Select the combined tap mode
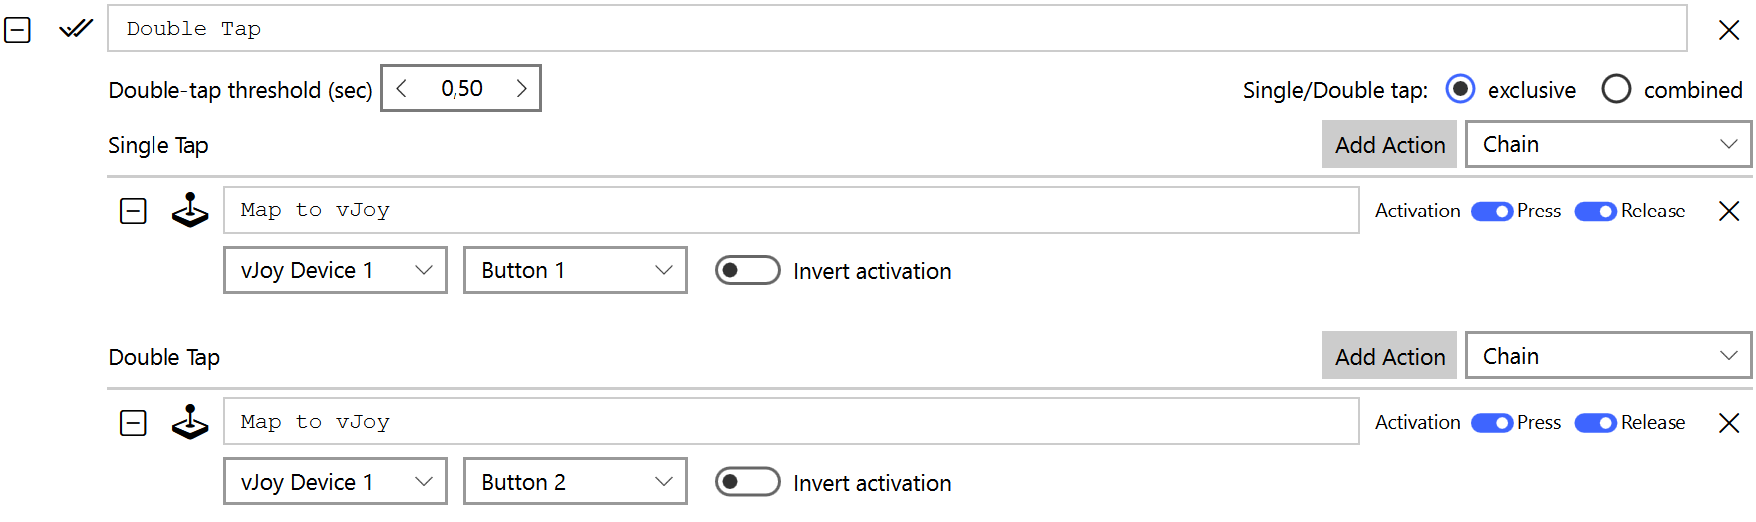This screenshot has height=522, width=1756. tap(1616, 89)
